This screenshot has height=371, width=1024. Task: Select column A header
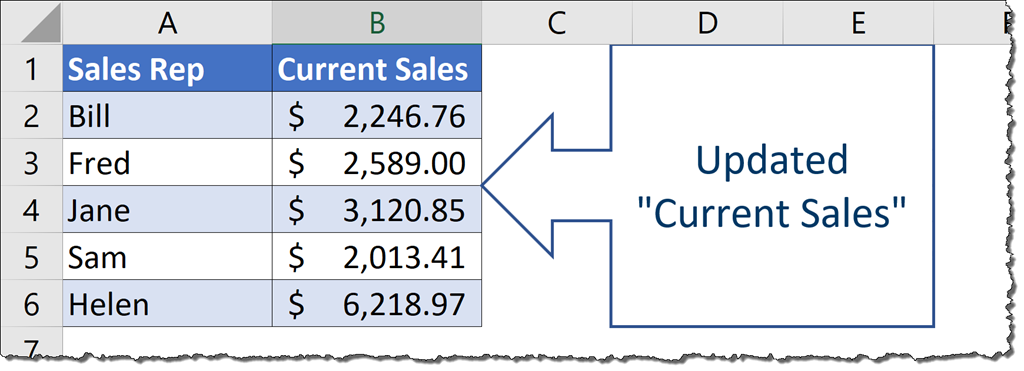[x=168, y=23]
